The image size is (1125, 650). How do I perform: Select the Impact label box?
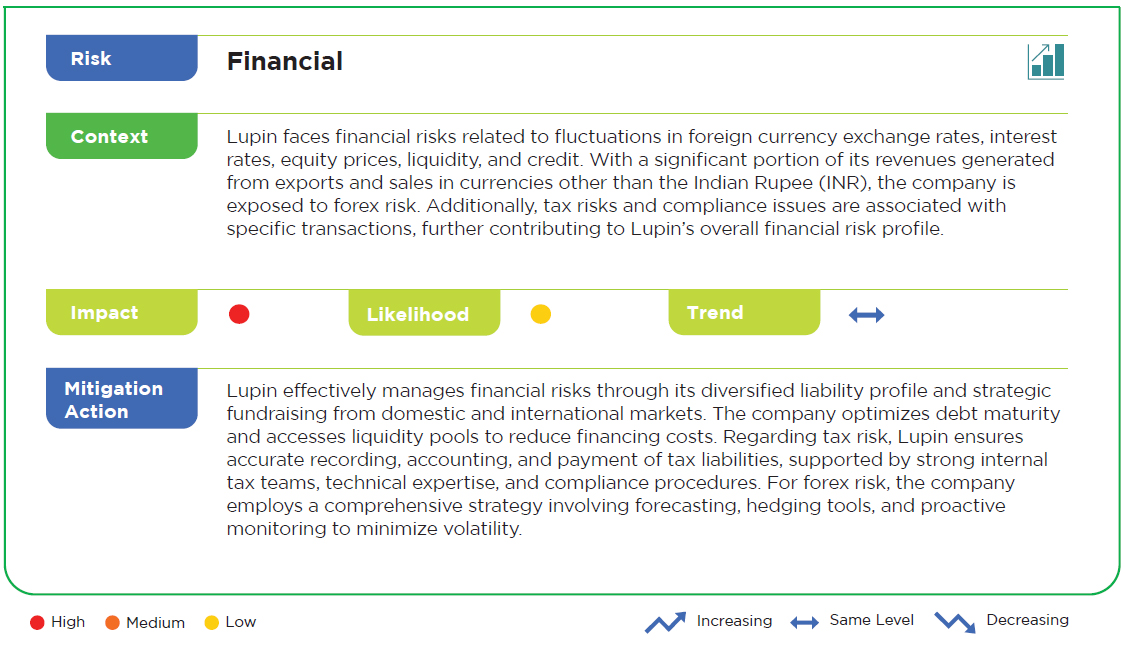pyautogui.click(x=122, y=312)
